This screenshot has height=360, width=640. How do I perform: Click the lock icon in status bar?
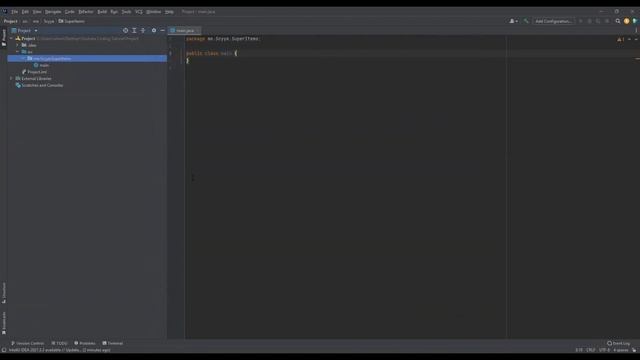pyautogui.click(x=634, y=350)
